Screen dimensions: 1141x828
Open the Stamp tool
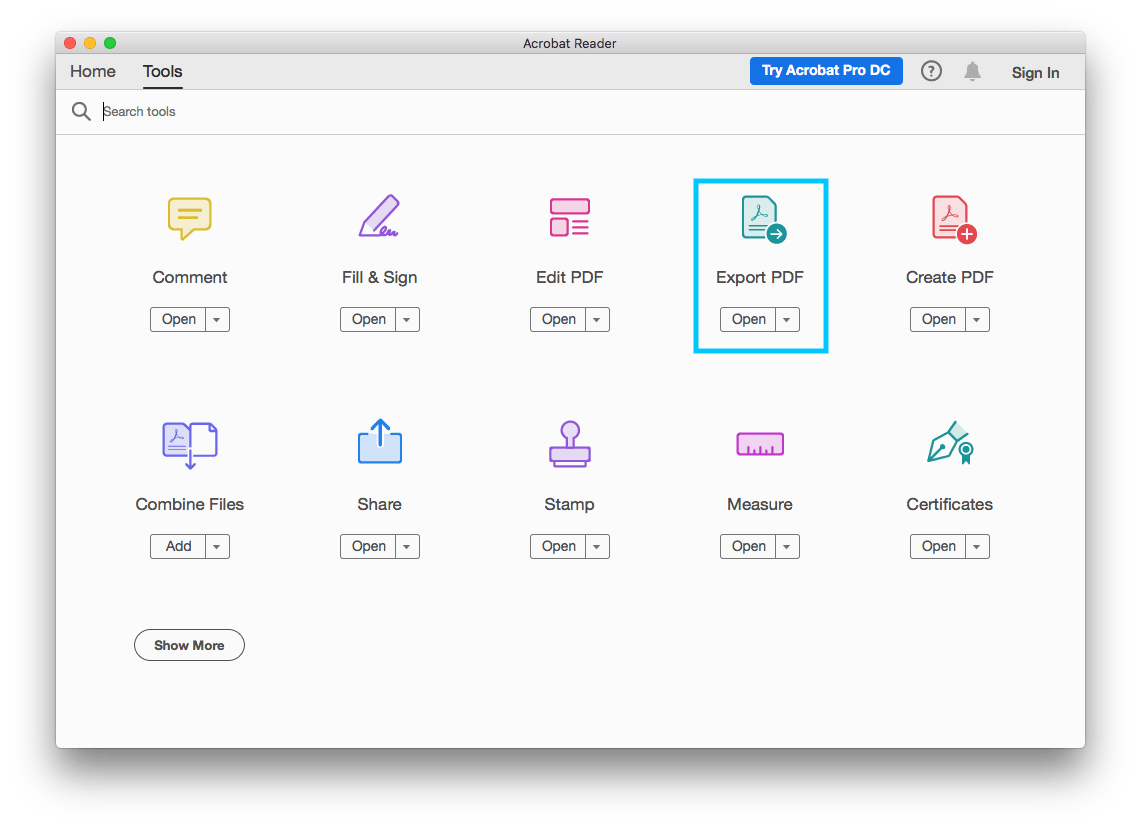[x=558, y=546]
